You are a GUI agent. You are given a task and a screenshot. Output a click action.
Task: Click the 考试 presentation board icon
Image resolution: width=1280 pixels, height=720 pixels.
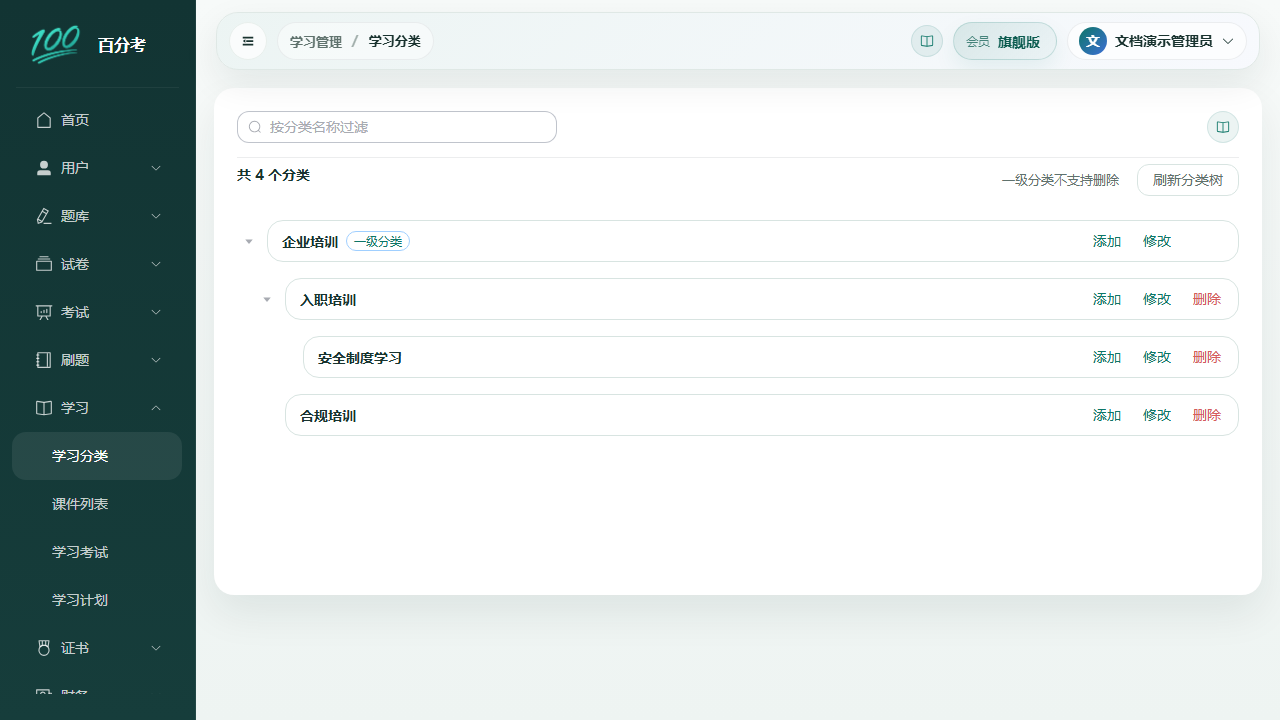click(x=43, y=312)
